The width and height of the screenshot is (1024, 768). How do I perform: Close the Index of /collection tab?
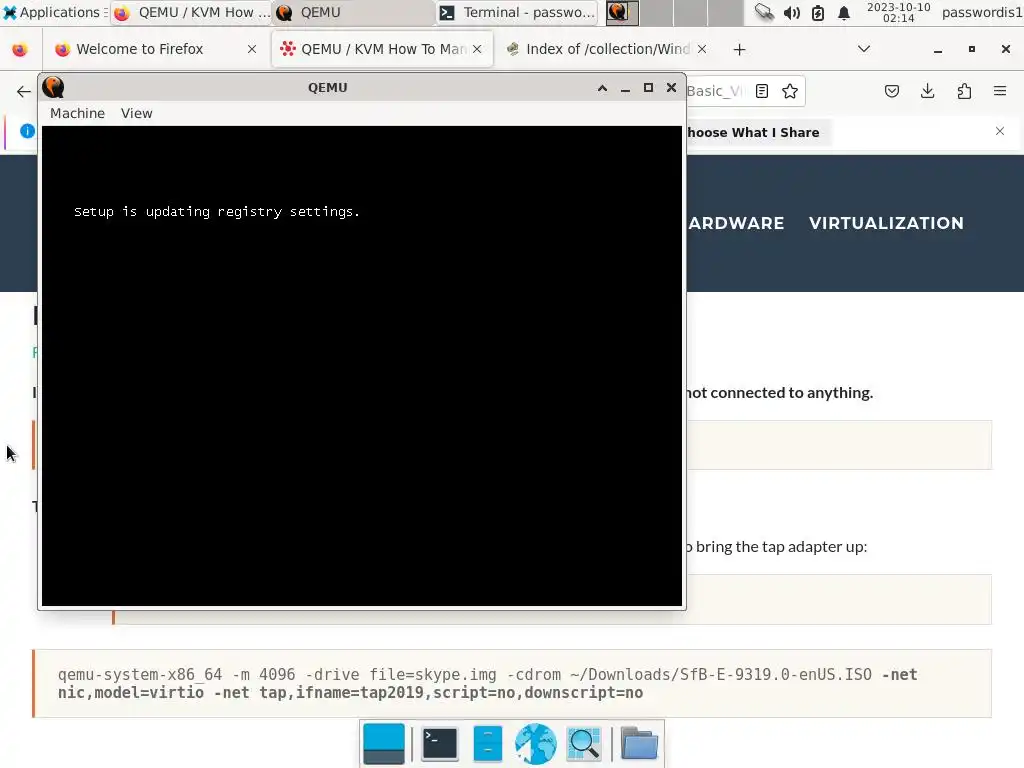pyautogui.click(x=701, y=49)
